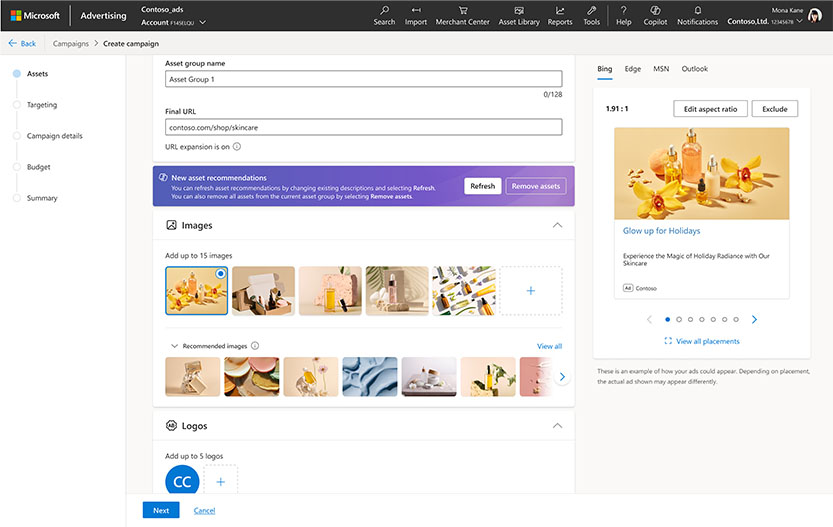Open the Account dropdown chevron

click(x=202, y=22)
